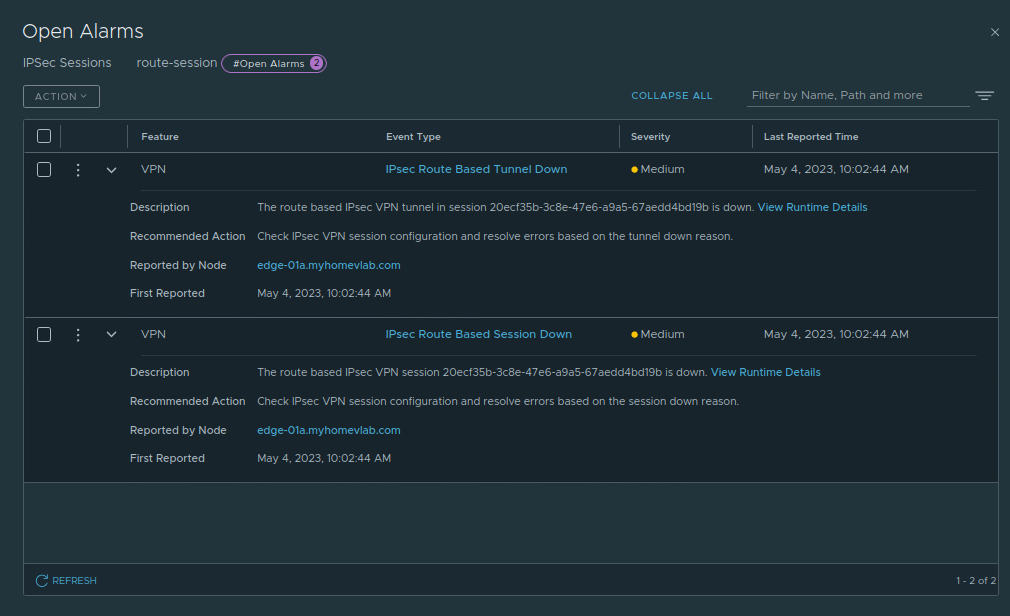
Task: Check the Session Down alarm checkbox
Action: 44,335
